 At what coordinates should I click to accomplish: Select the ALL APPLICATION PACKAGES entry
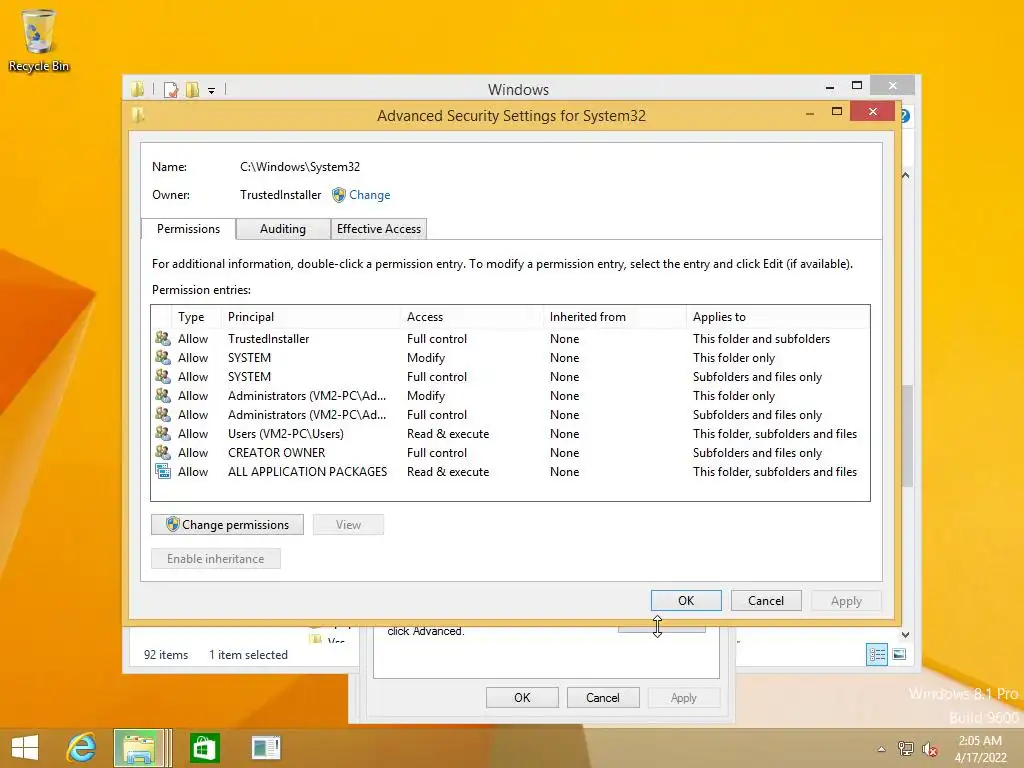coord(510,472)
